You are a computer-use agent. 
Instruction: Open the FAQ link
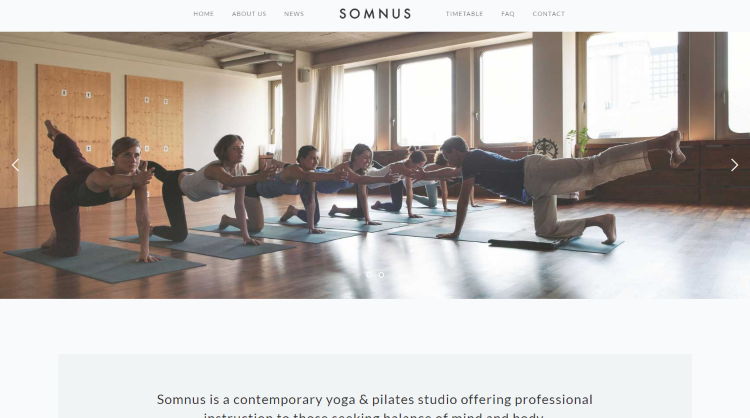508,13
